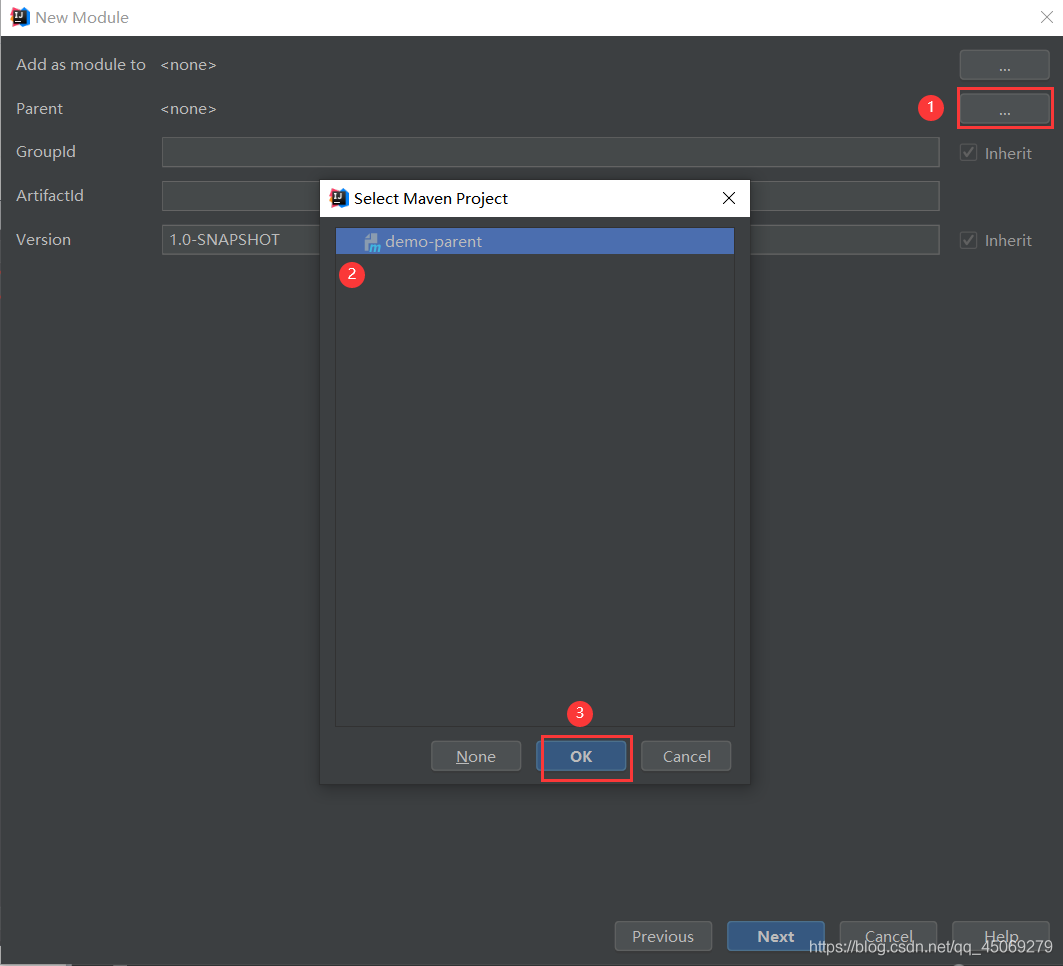Focus the GroupId input field

click(x=550, y=152)
